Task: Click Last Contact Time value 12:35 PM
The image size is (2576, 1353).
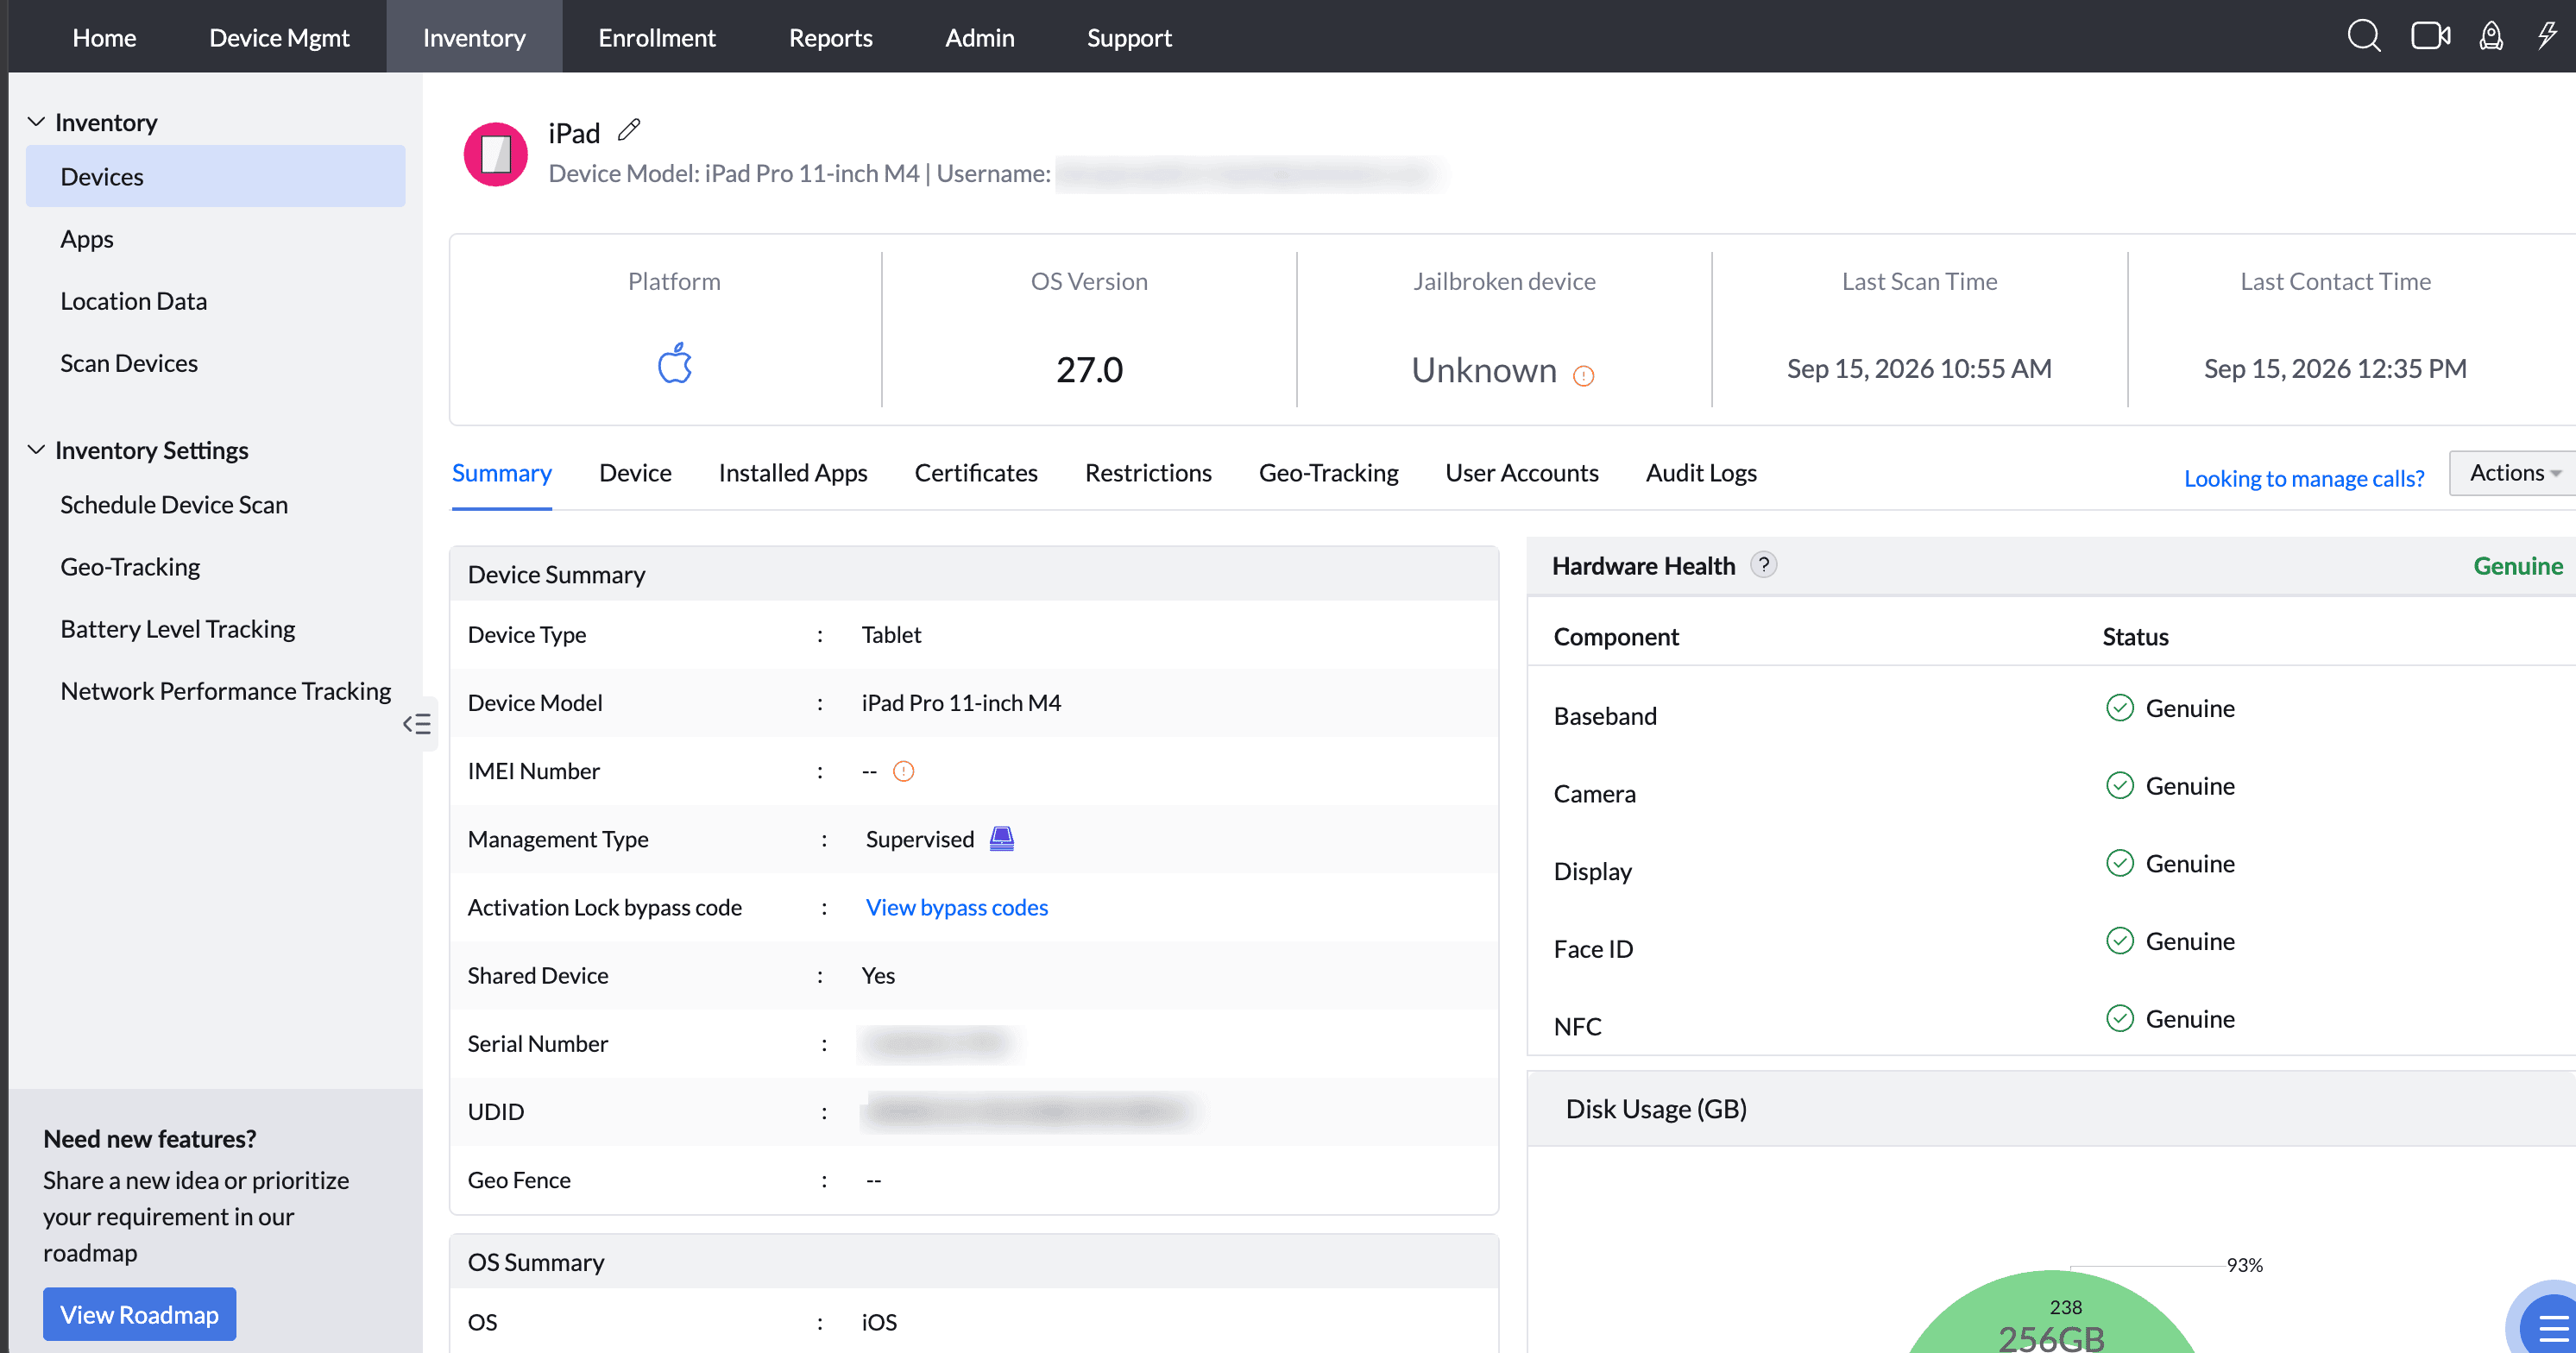Action: point(2335,369)
